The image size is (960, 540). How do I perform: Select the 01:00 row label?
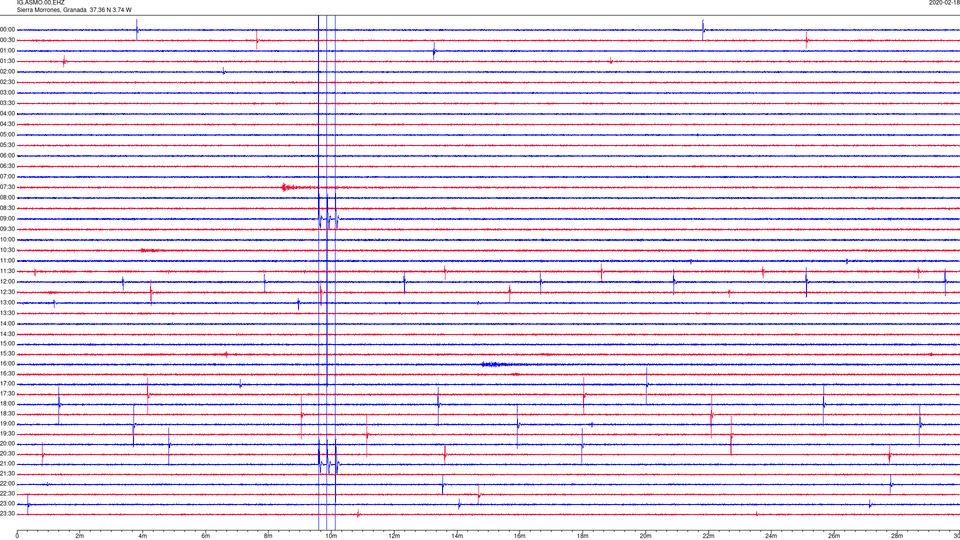coord(8,51)
